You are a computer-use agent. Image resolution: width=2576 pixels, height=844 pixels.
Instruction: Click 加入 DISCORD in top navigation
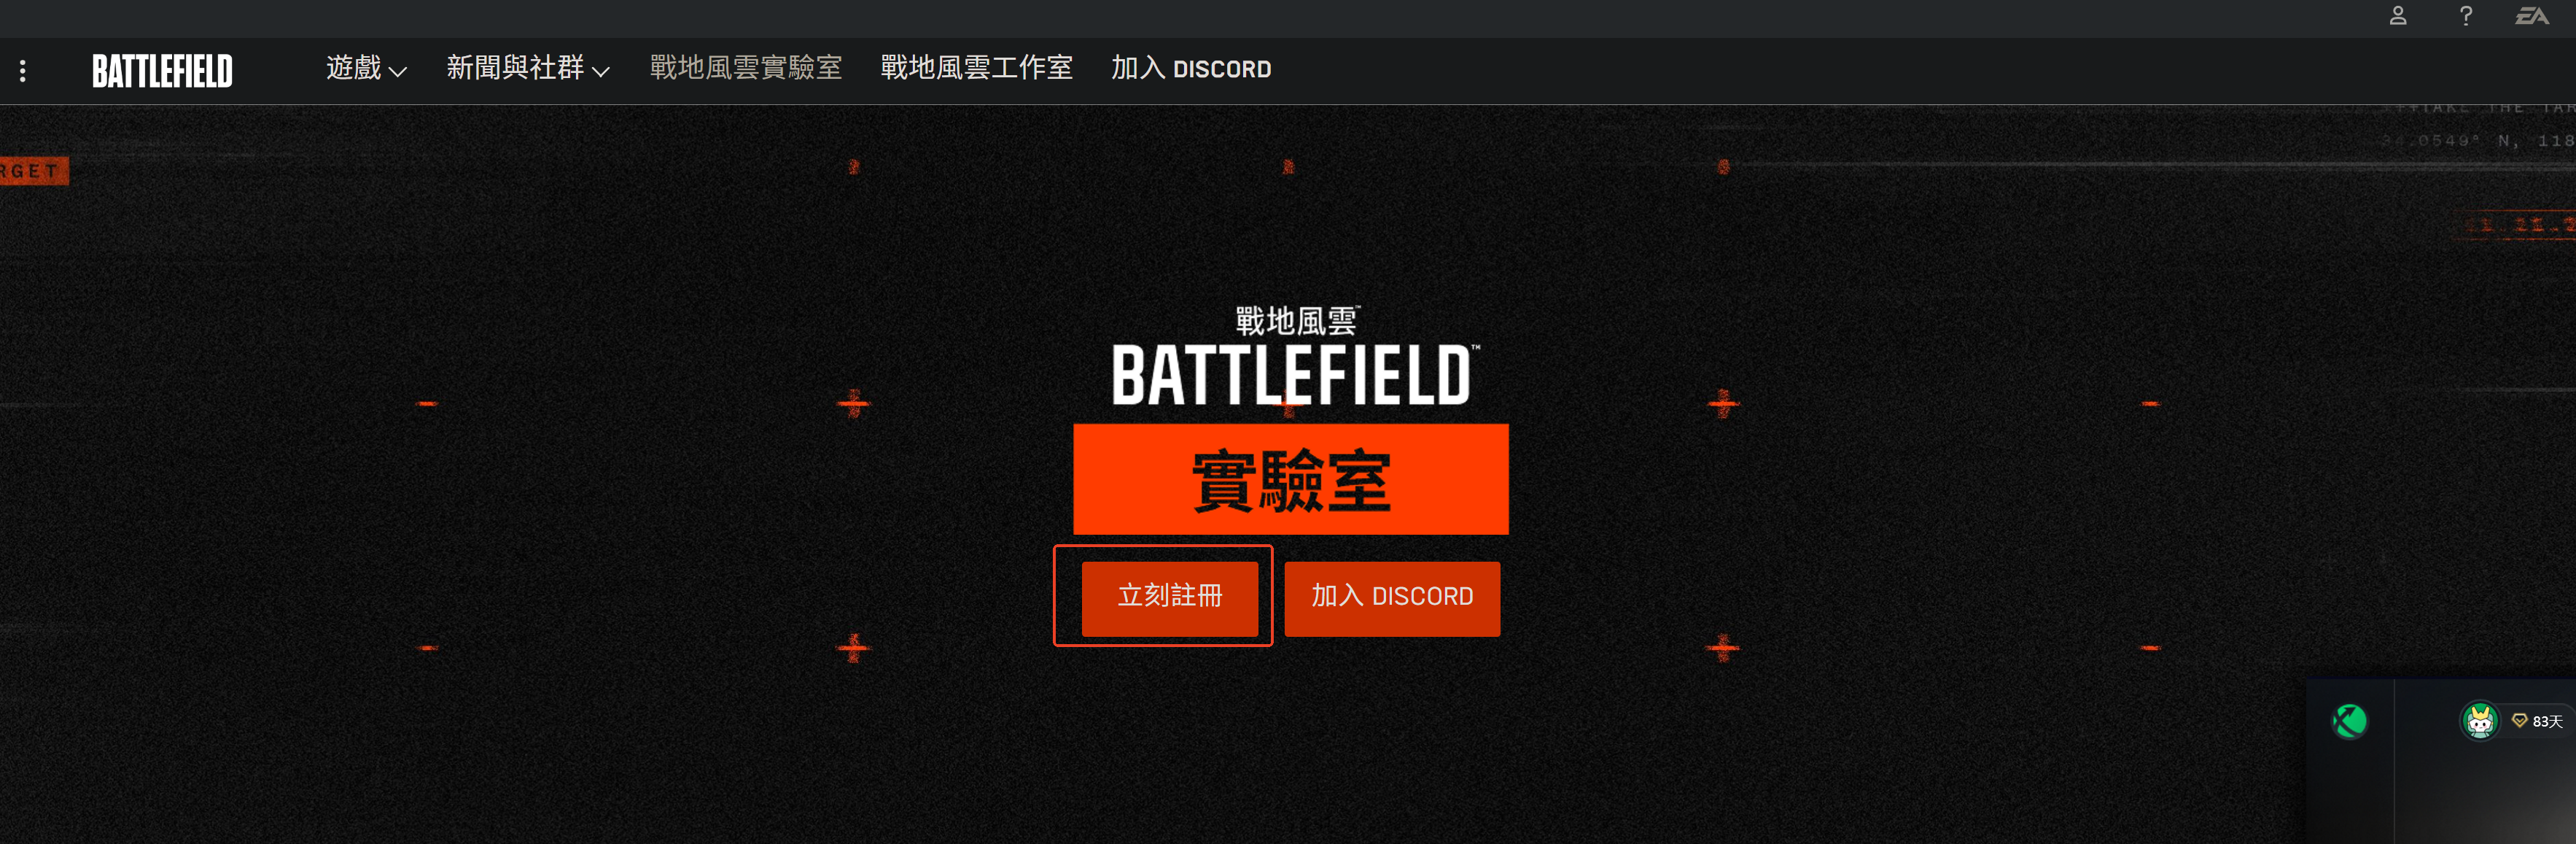[1191, 68]
